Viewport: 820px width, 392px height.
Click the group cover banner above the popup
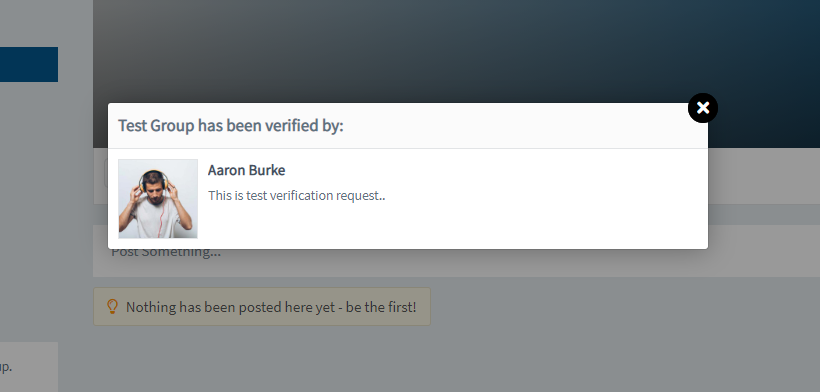point(456,51)
